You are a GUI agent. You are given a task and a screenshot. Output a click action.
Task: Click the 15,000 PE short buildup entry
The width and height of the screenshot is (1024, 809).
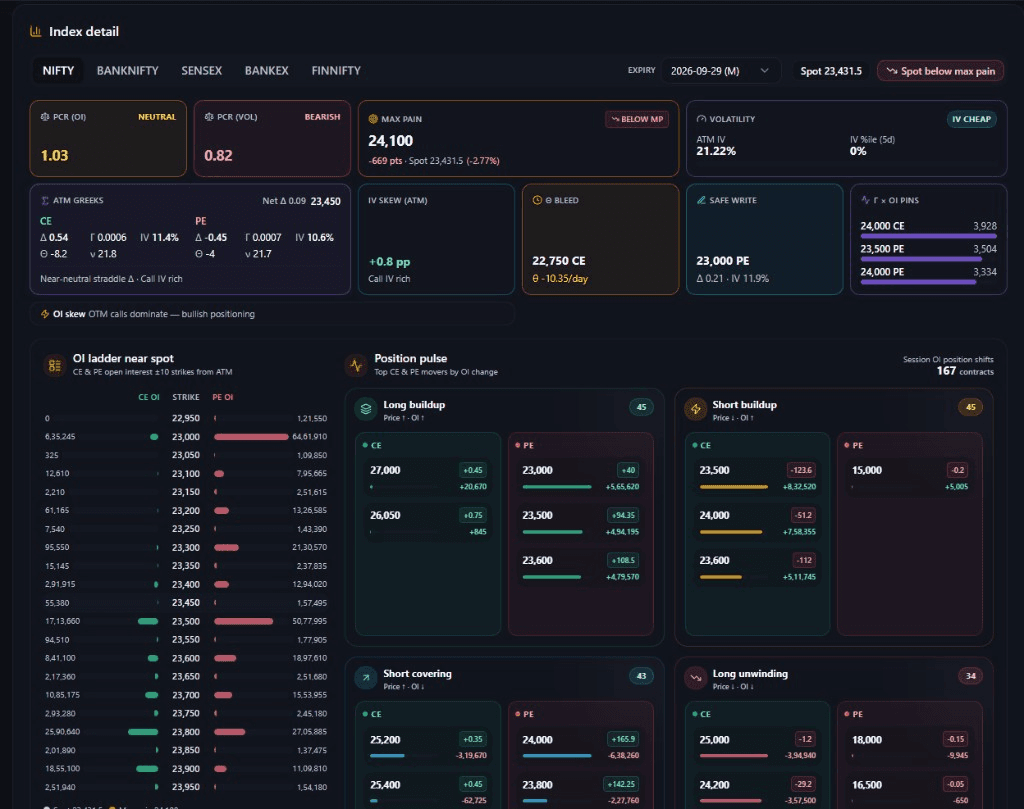[910, 478]
